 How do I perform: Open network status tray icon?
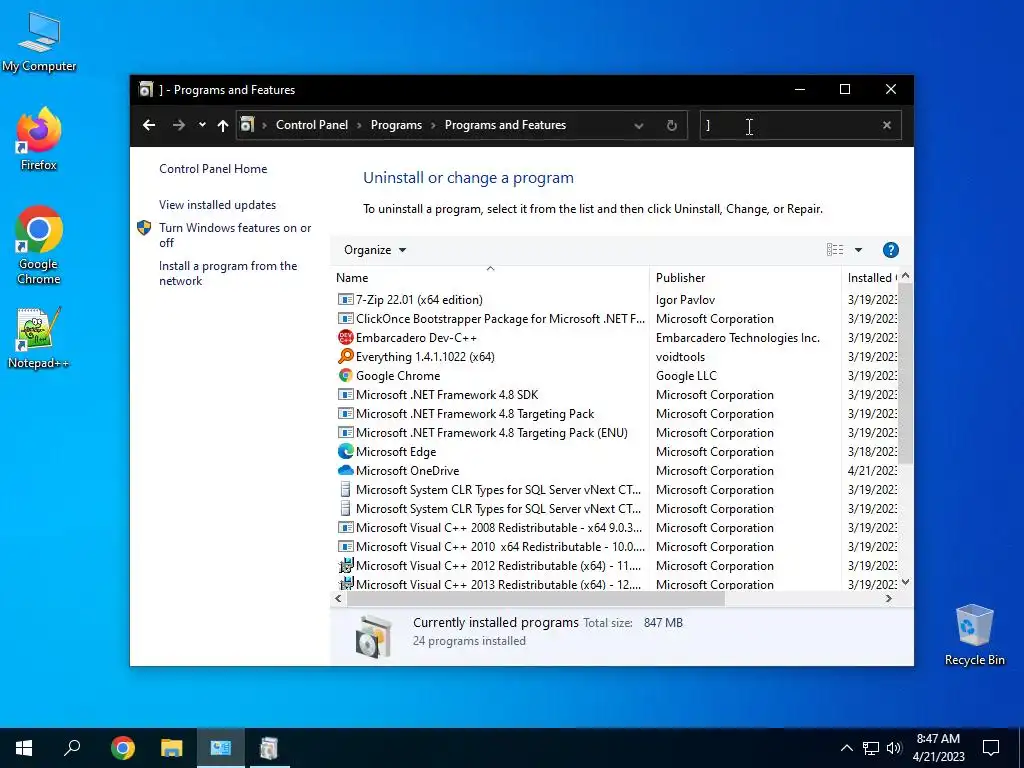[871, 748]
